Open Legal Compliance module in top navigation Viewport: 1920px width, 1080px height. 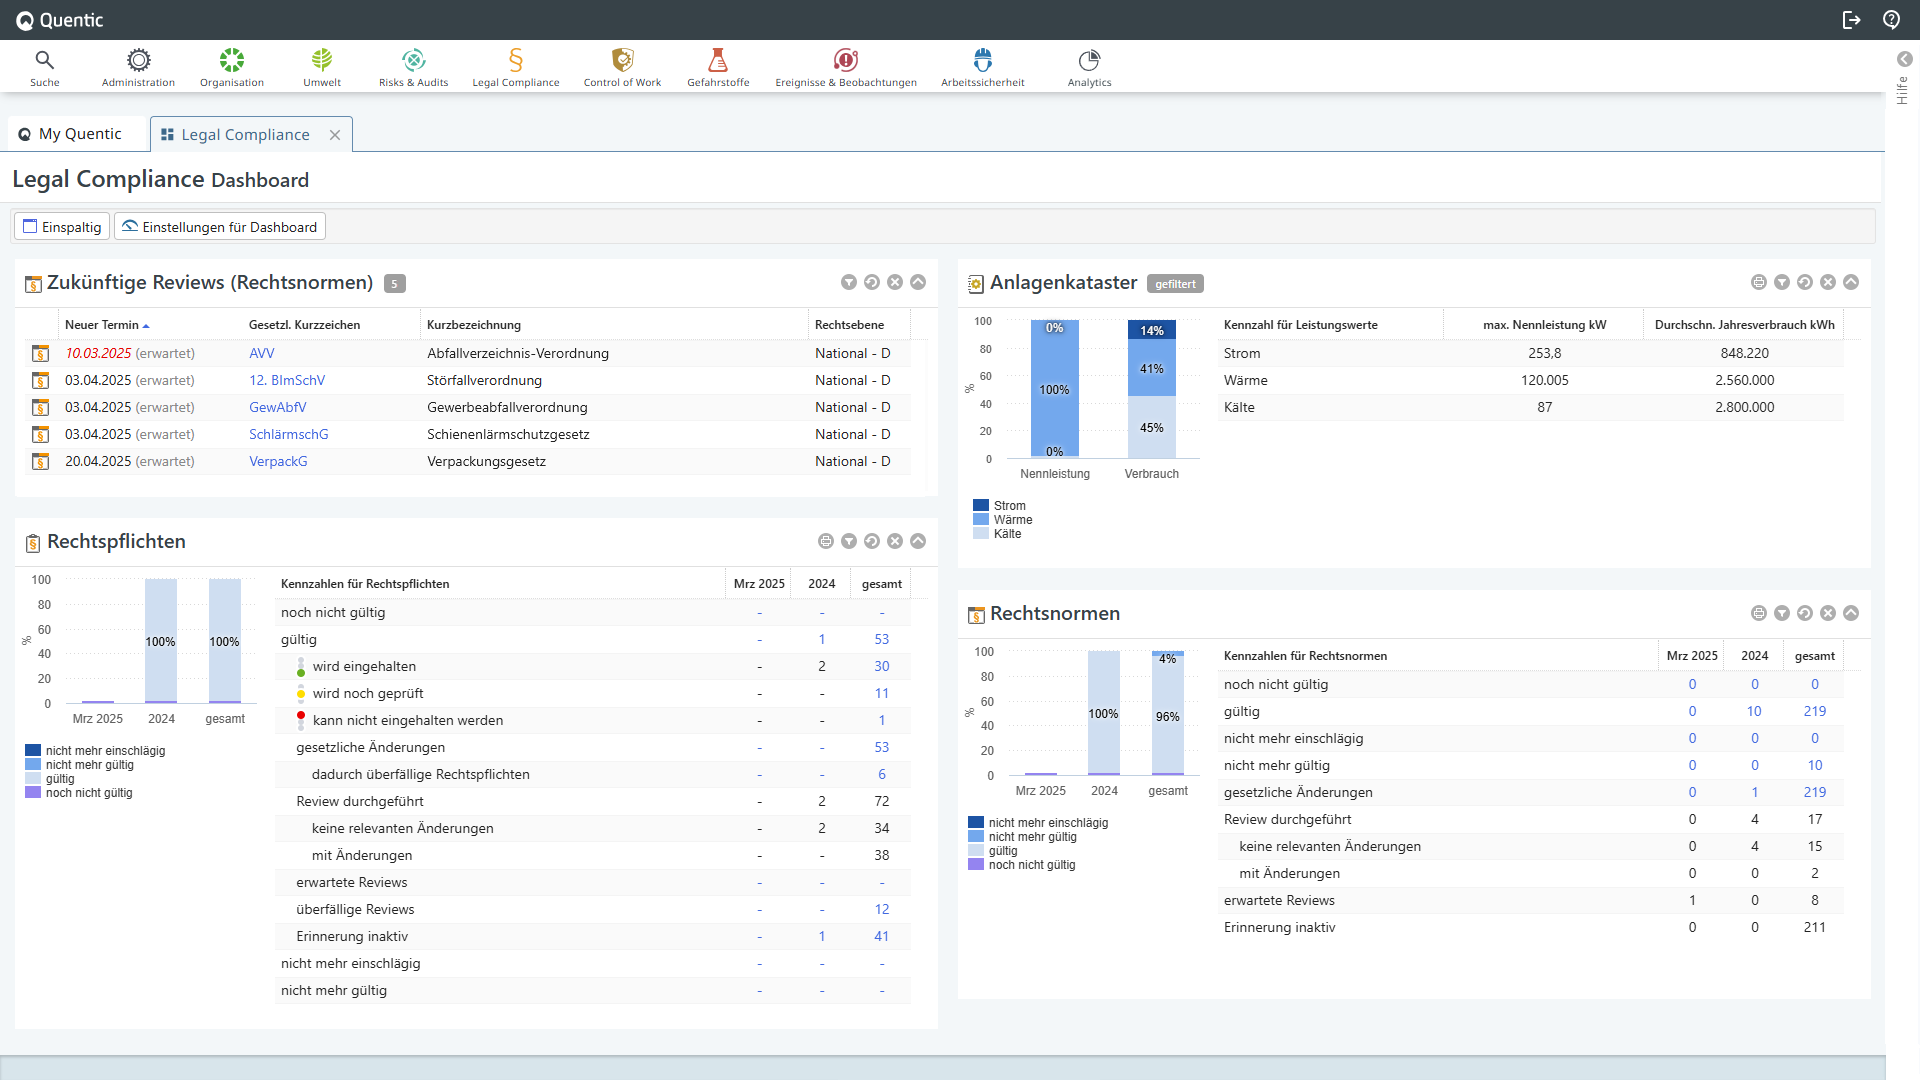point(516,67)
